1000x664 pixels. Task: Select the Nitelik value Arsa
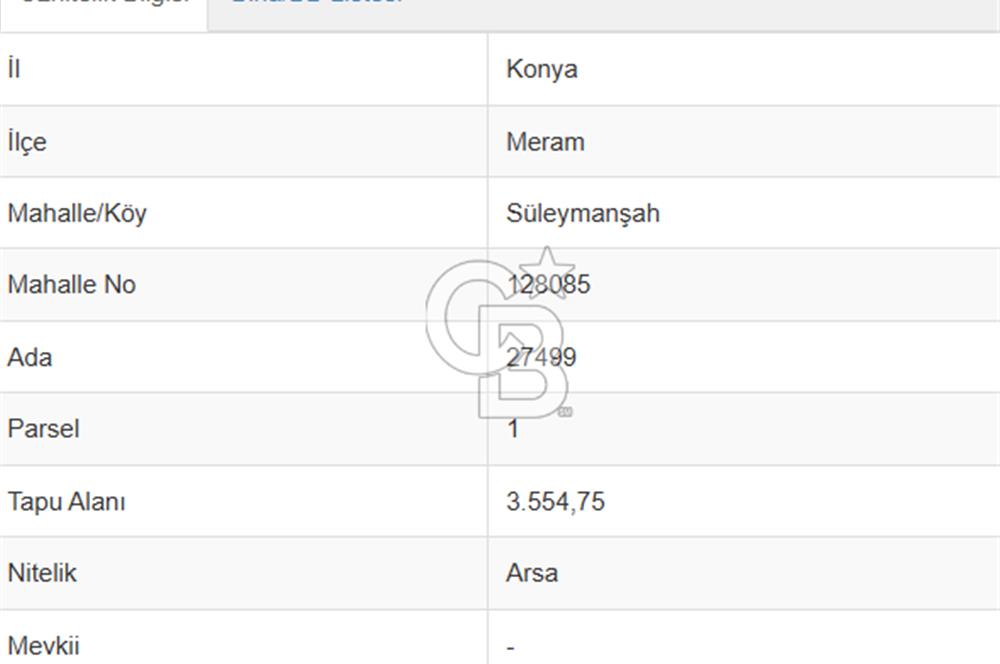532,573
